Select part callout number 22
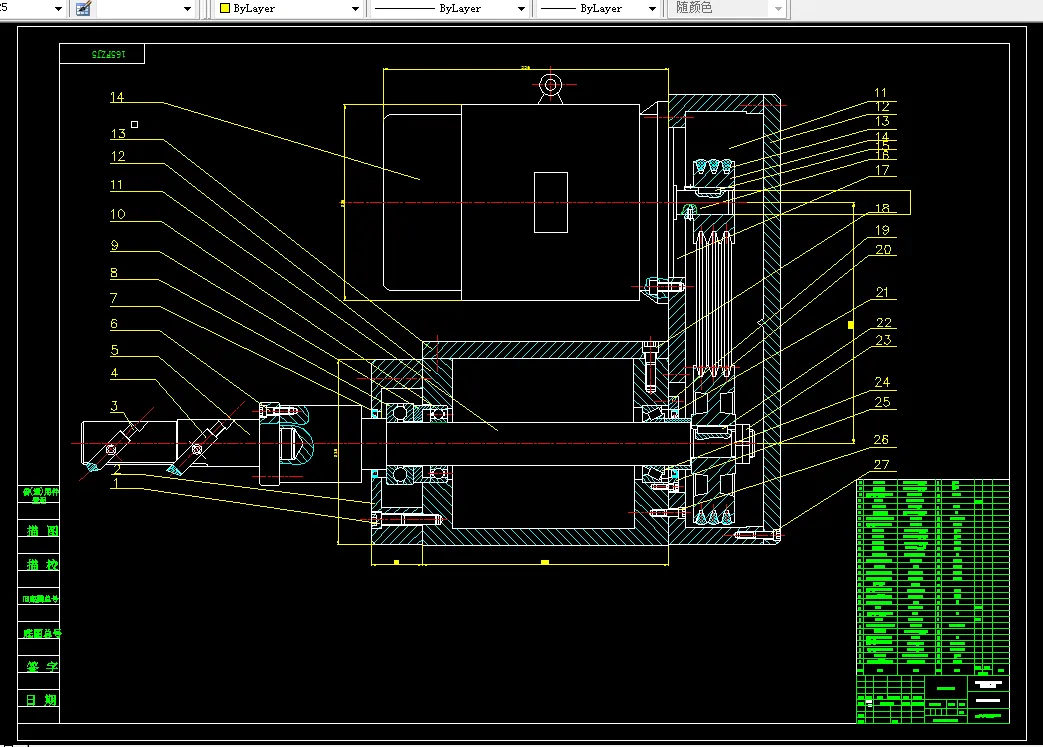 coord(883,323)
